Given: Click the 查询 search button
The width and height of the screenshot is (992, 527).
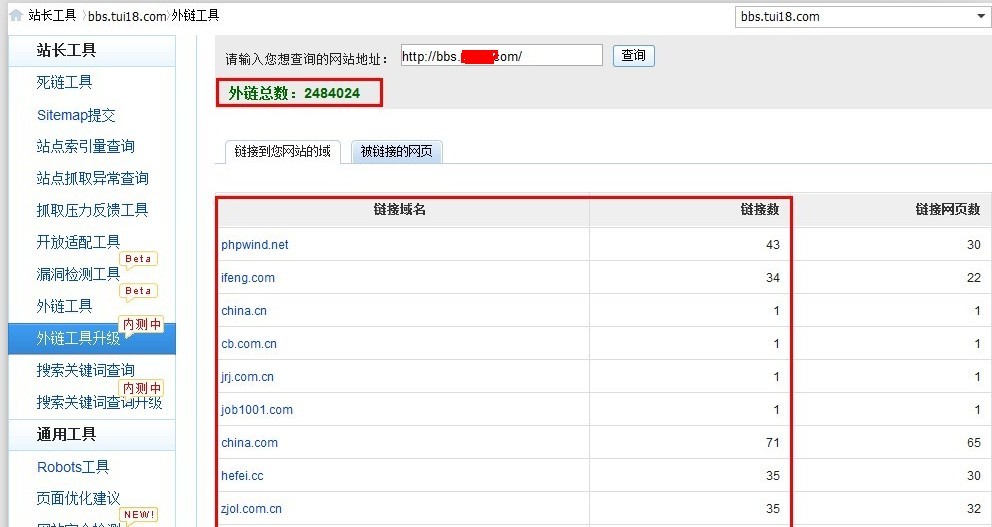Looking at the screenshot, I should [x=633, y=56].
